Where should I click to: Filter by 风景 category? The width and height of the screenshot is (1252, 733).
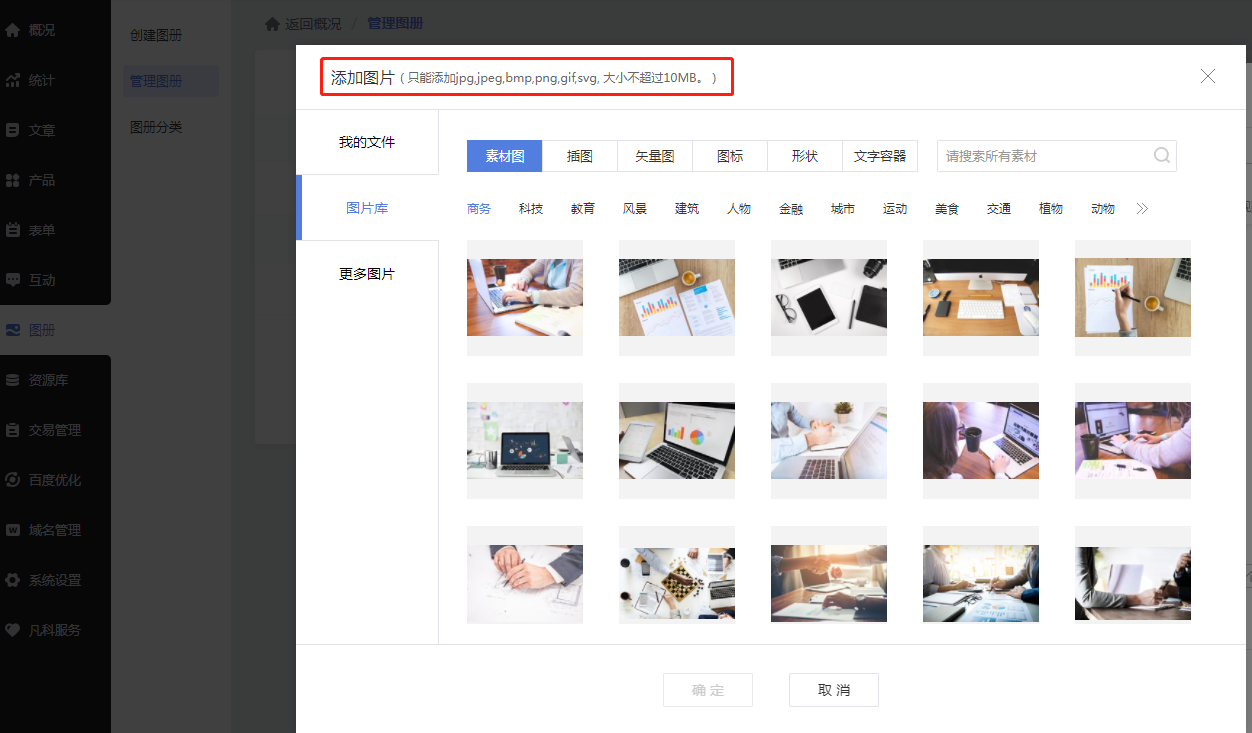point(635,209)
